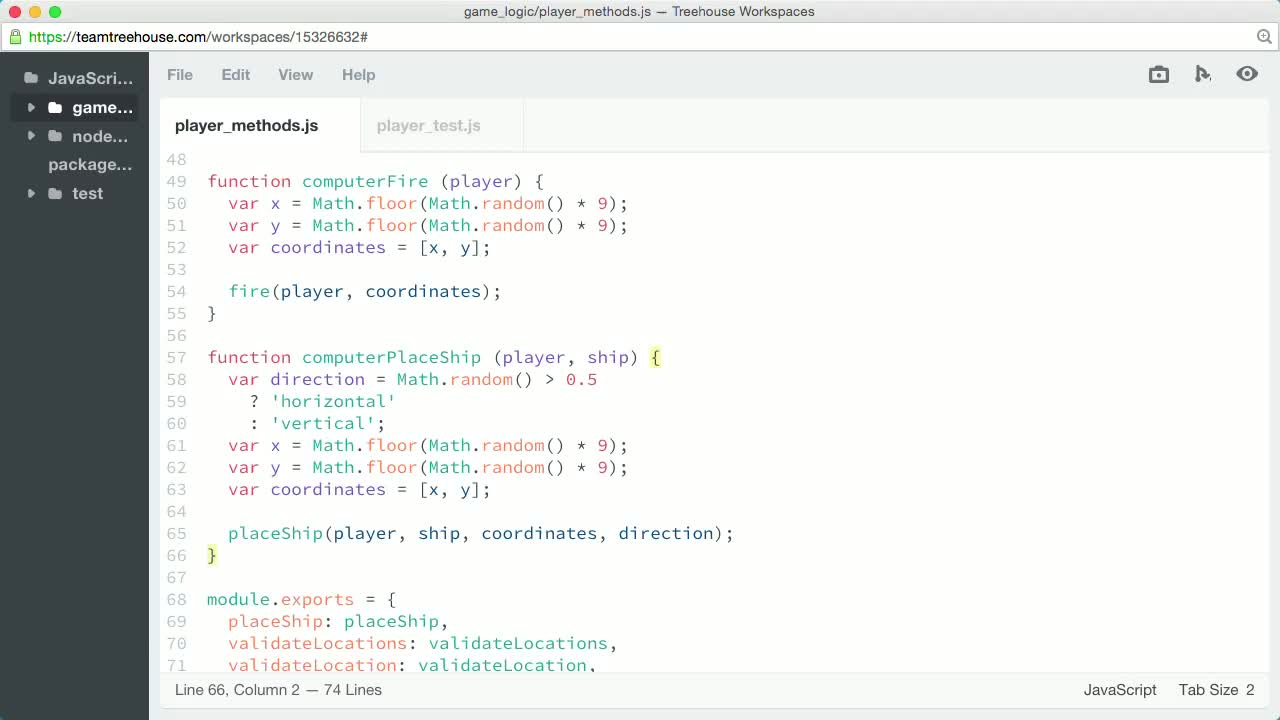Click the browser zoom magnifier icon

1264,37
